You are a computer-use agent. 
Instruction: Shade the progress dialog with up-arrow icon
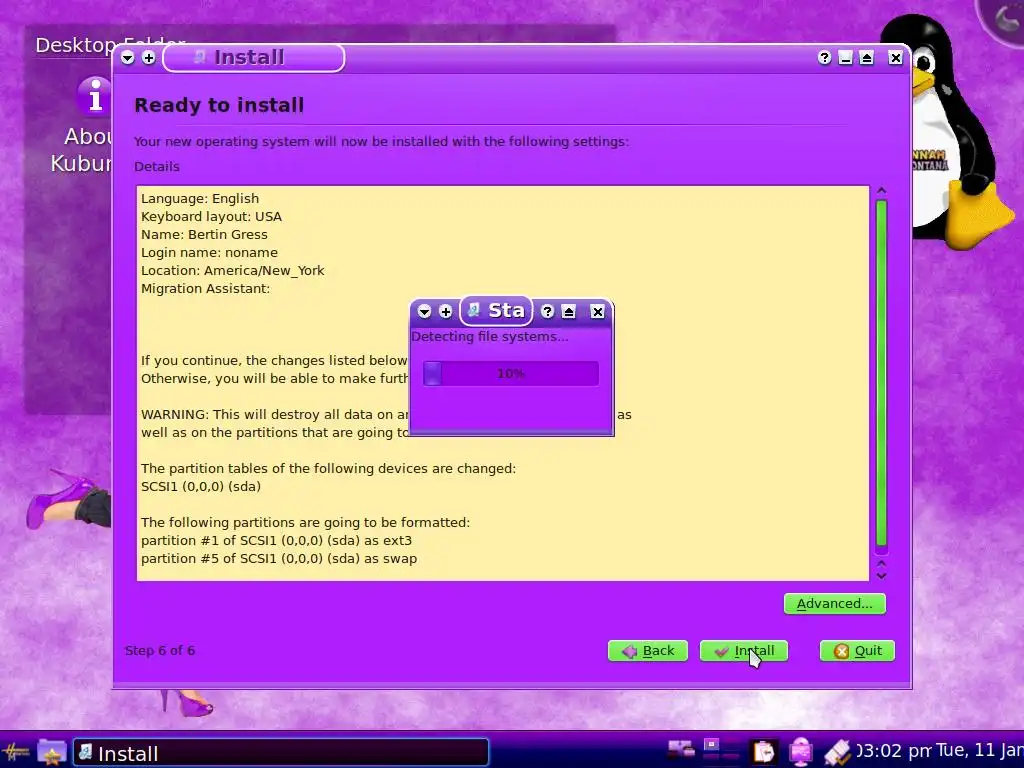point(569,312)
